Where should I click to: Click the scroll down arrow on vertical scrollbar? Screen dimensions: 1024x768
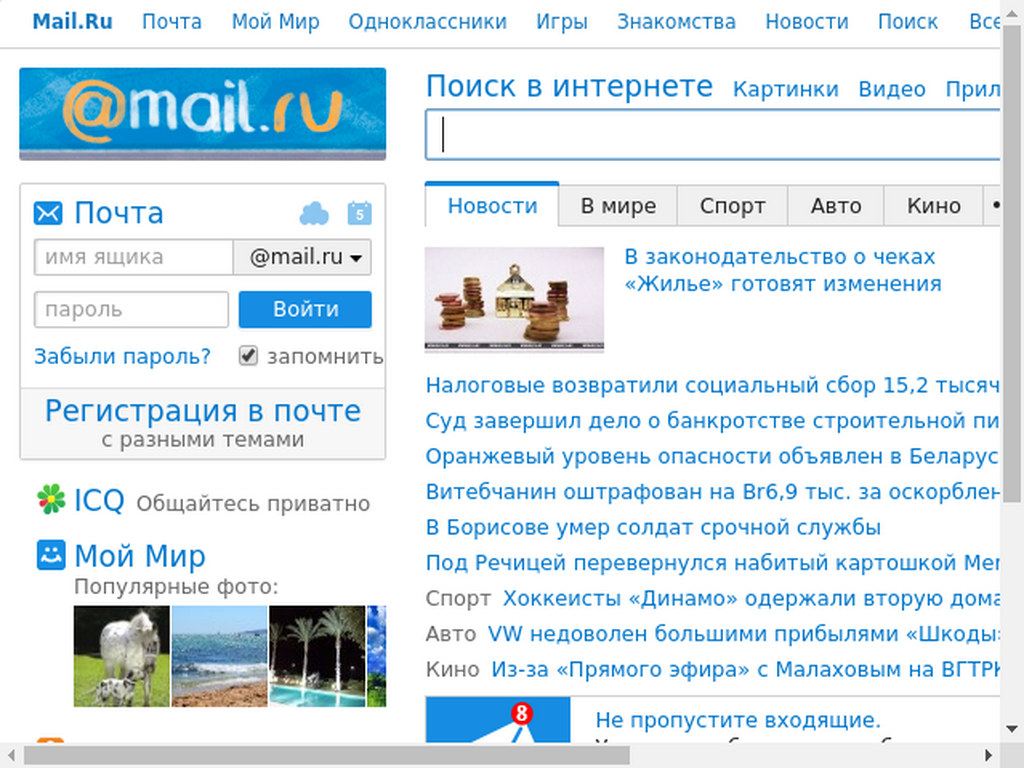pos(1012,729)
